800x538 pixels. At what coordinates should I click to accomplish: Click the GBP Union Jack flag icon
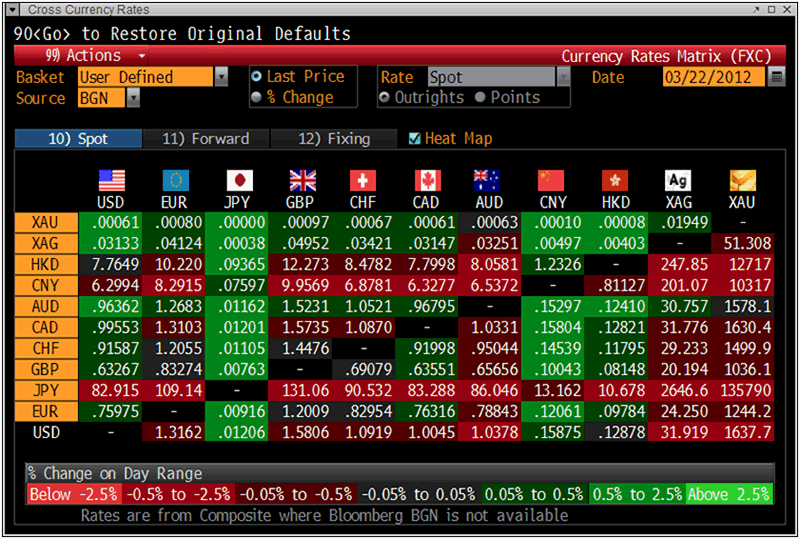coord(303,181)
